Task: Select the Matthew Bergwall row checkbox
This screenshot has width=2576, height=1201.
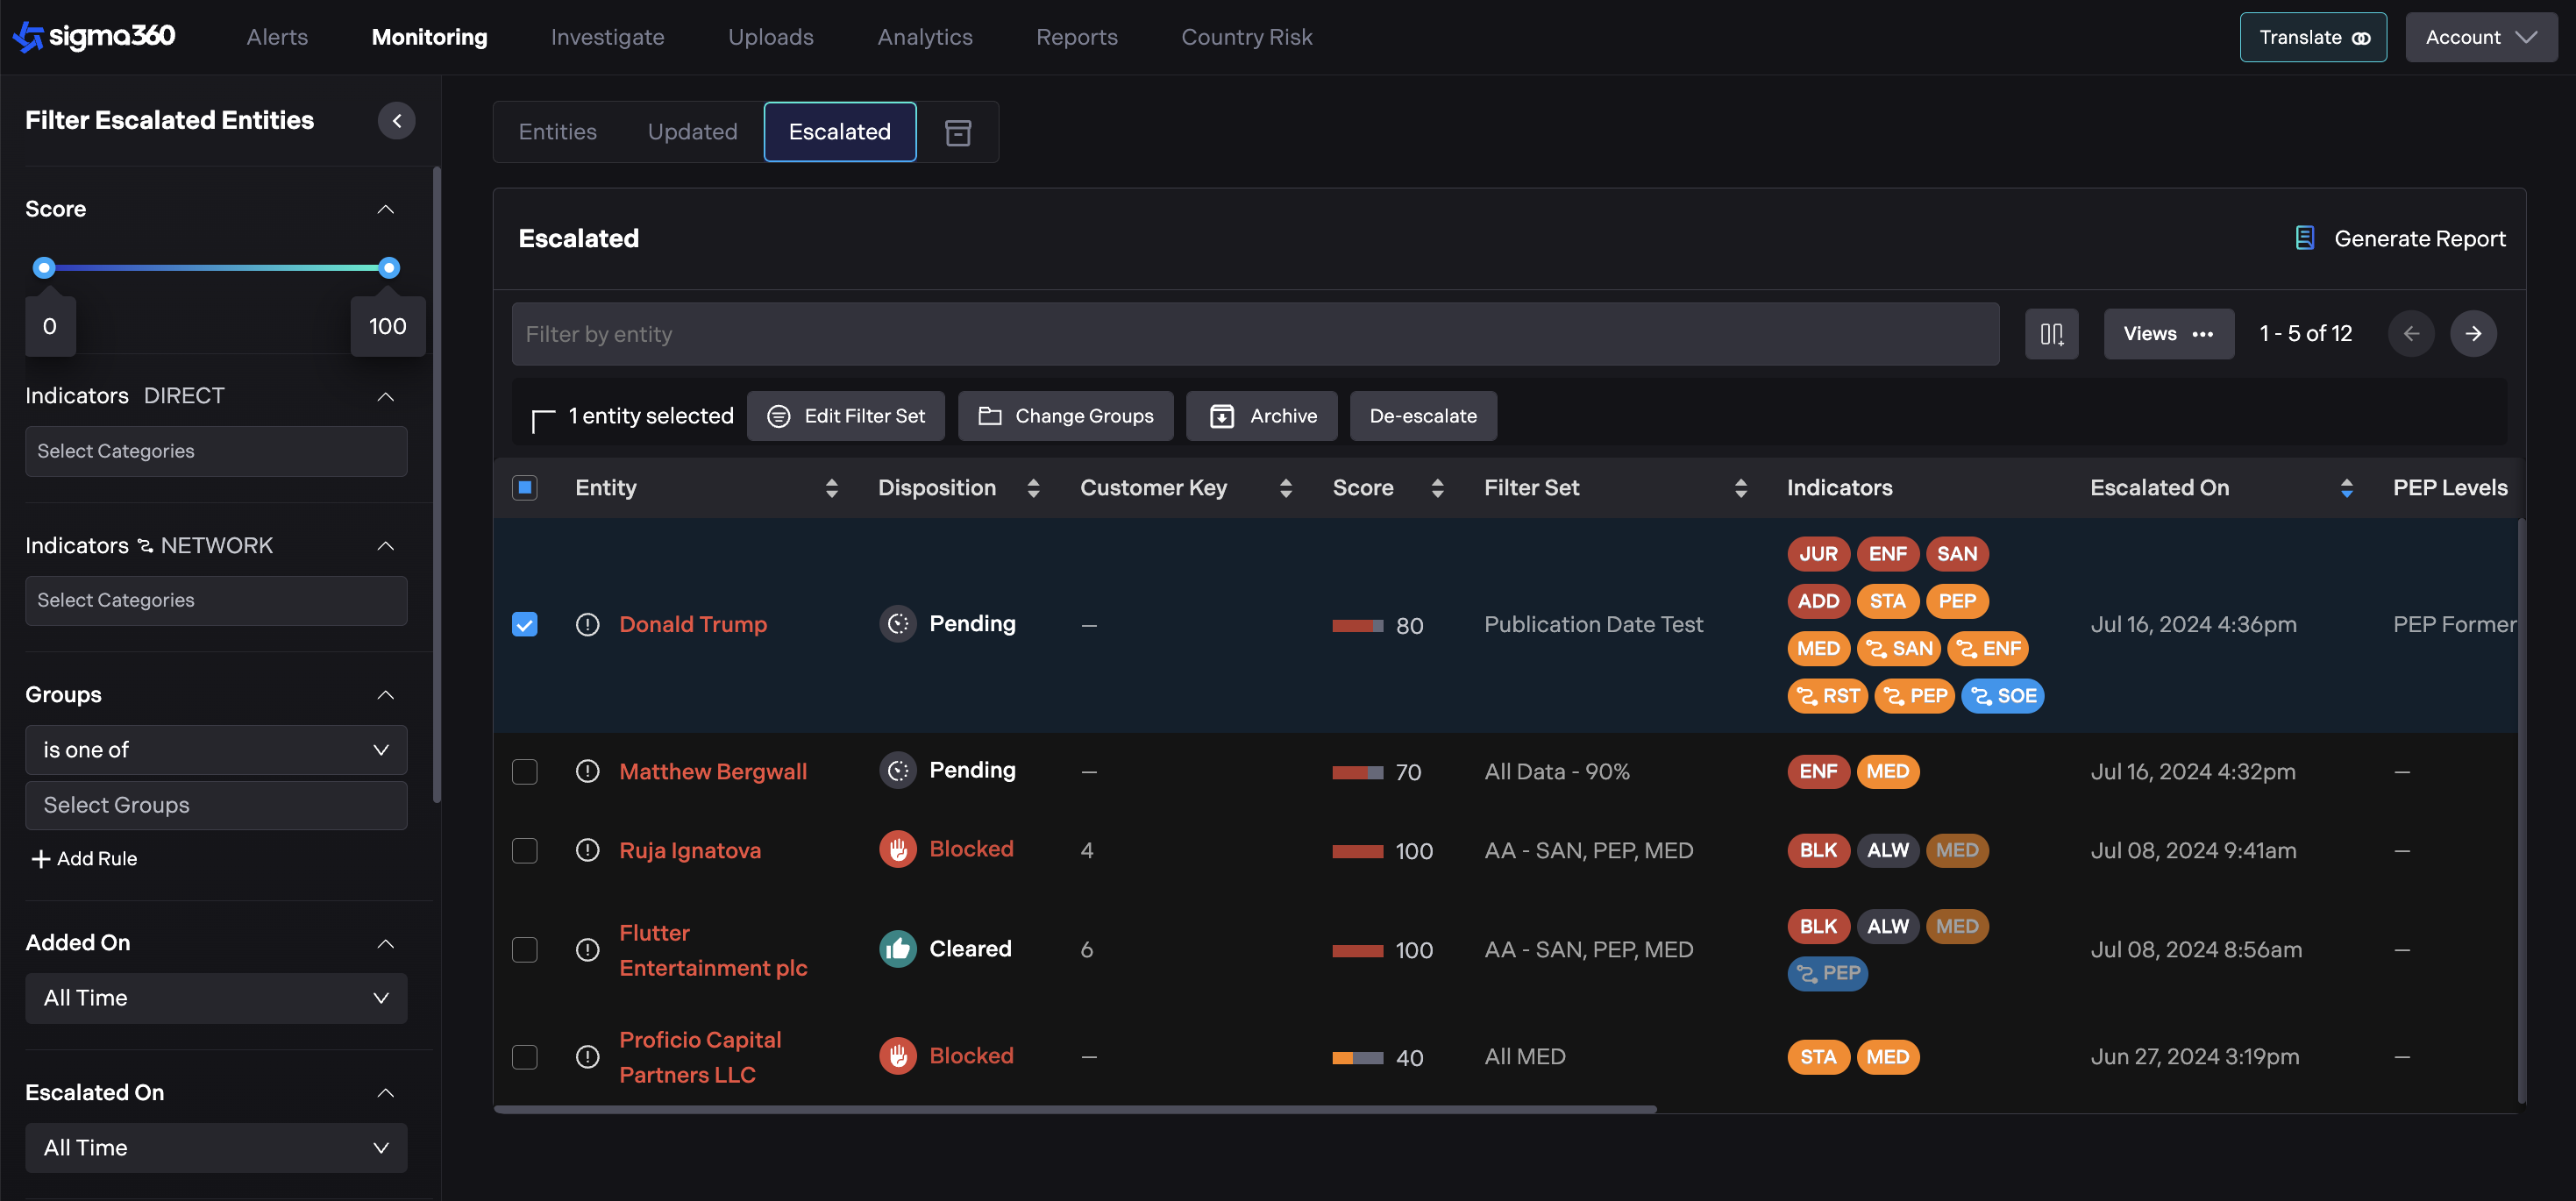Action: pyautogui.click(x=524, y=771)
